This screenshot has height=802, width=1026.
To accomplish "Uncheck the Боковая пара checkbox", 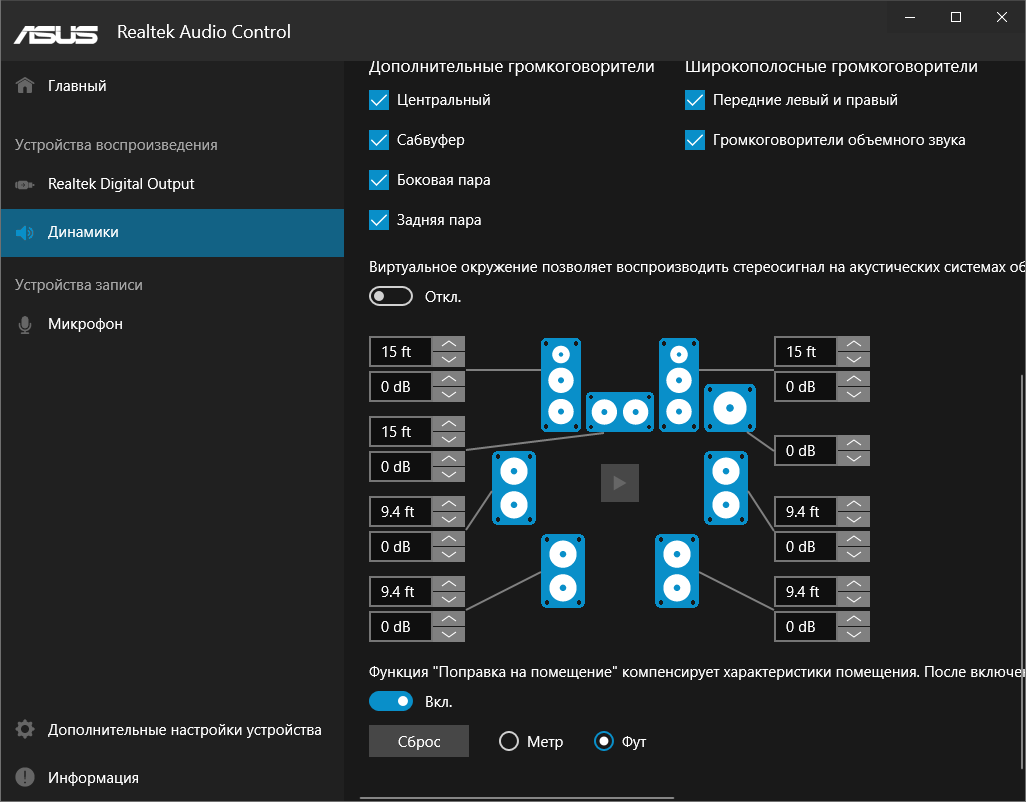I will 379,180.
